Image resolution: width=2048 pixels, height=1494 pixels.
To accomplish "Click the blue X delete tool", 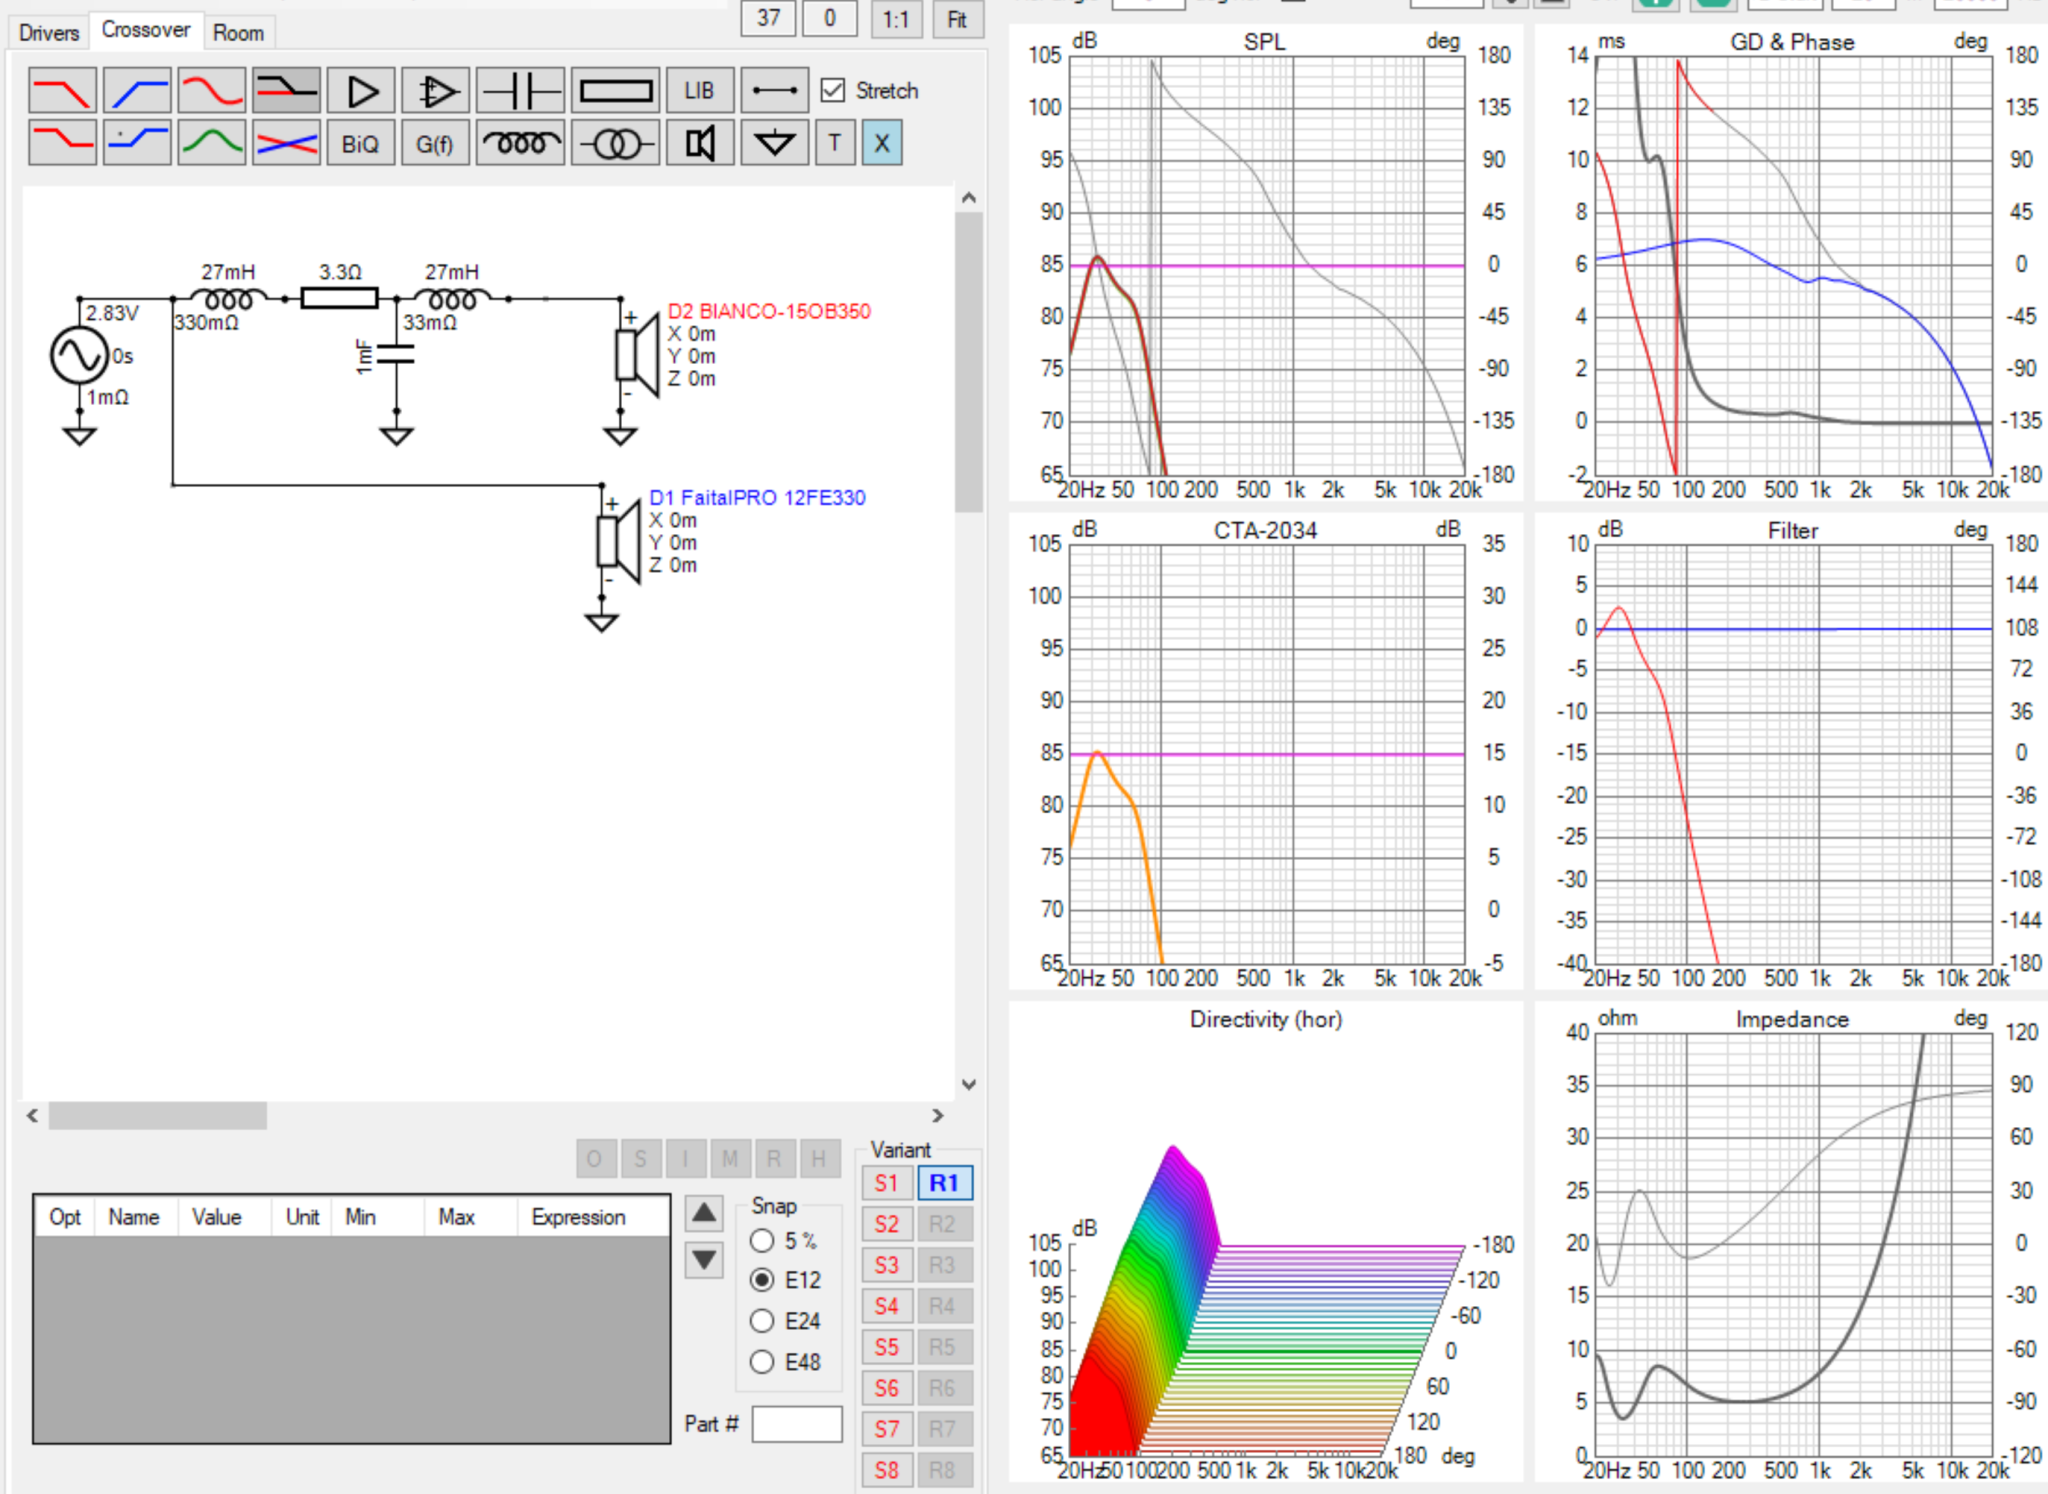I will [x=882, y=143].
